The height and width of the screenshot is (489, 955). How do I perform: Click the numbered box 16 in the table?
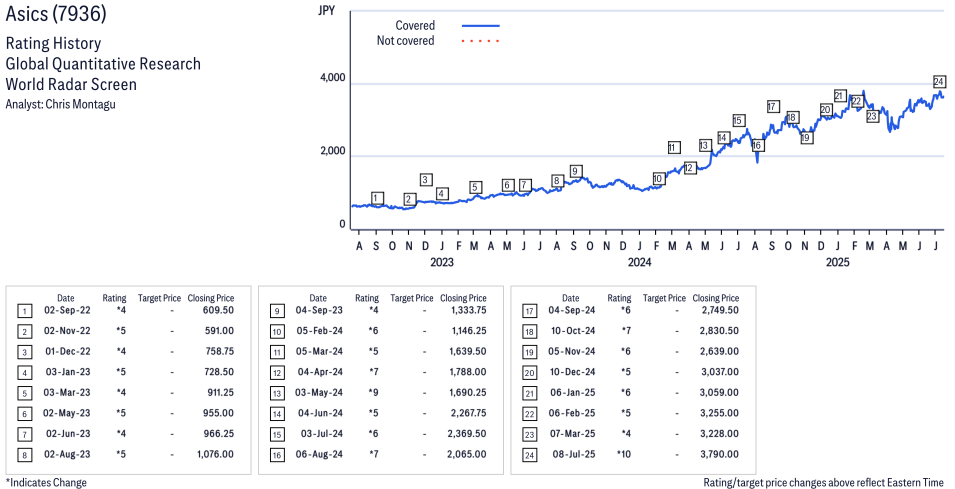[x=277, y=455]
